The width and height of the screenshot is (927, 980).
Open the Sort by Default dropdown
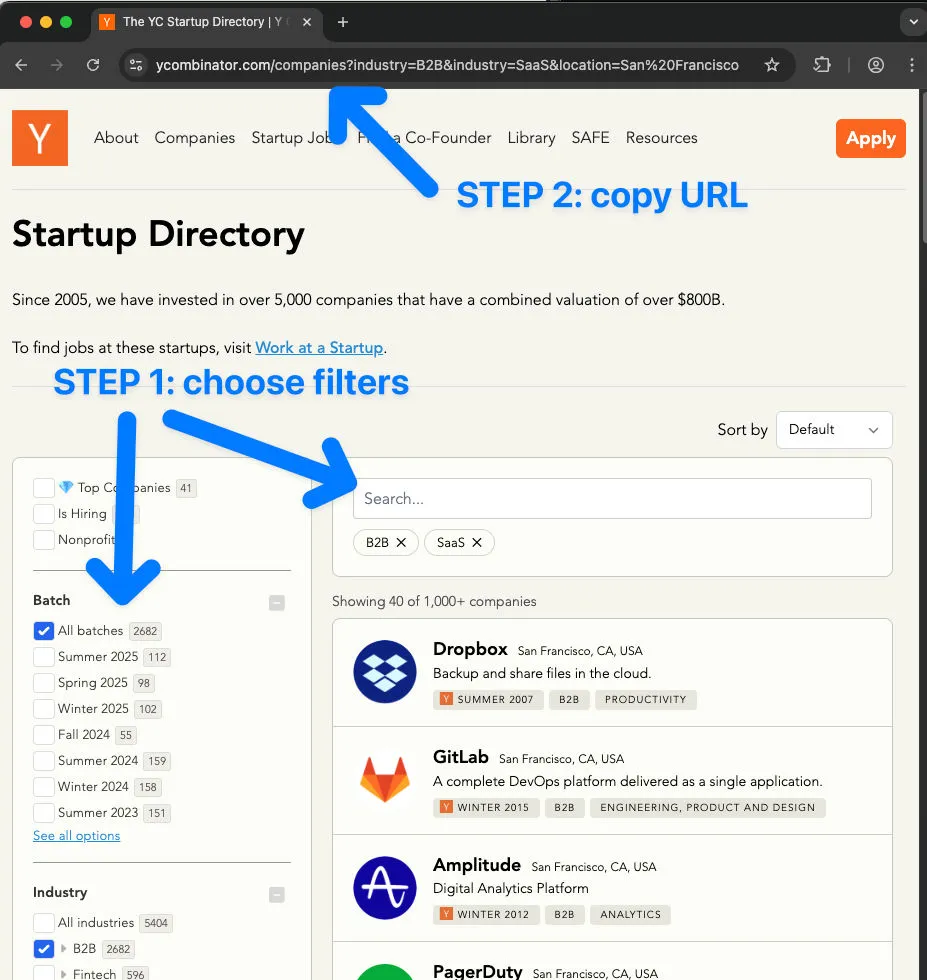(834, 430)
